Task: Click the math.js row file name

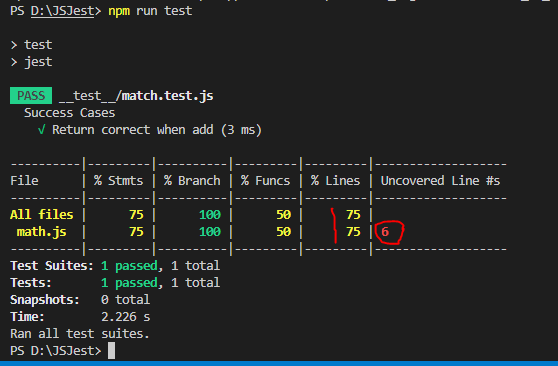Action: pos(41,232)
